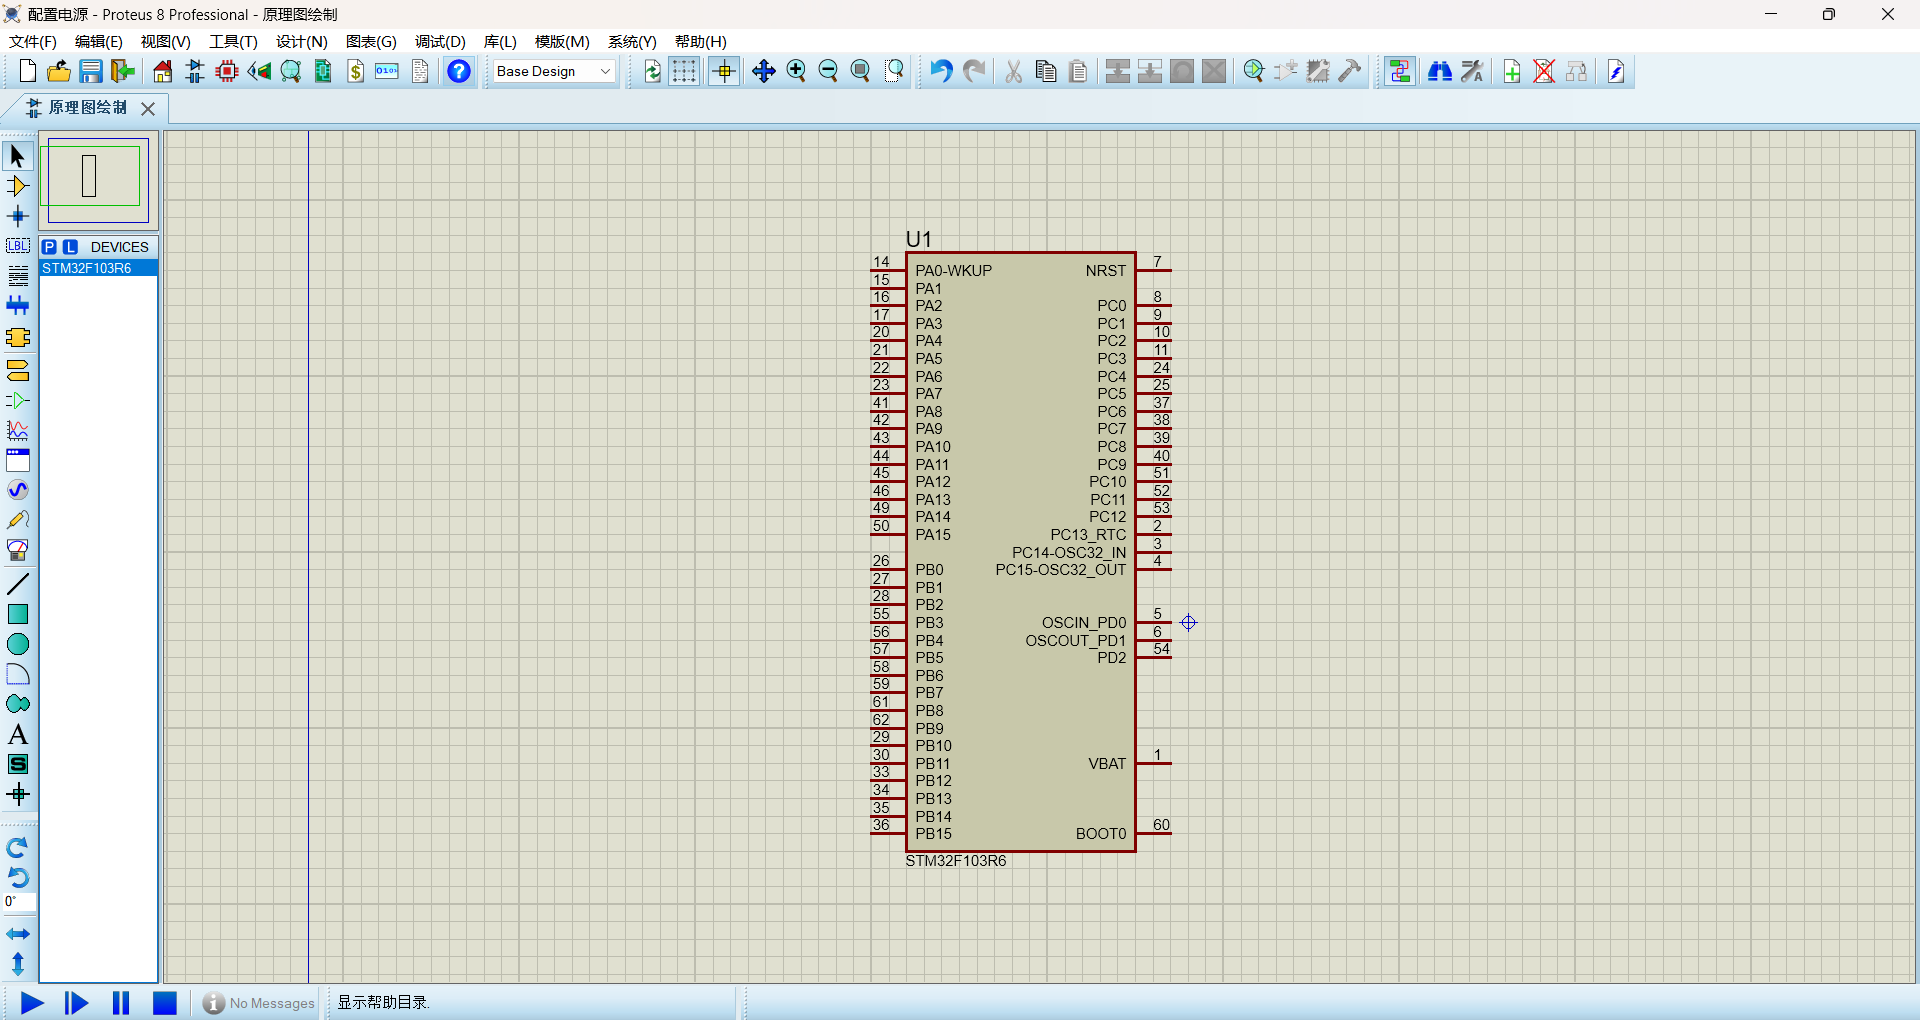
Task: Open the Home page icon
Action: [163, 71]
